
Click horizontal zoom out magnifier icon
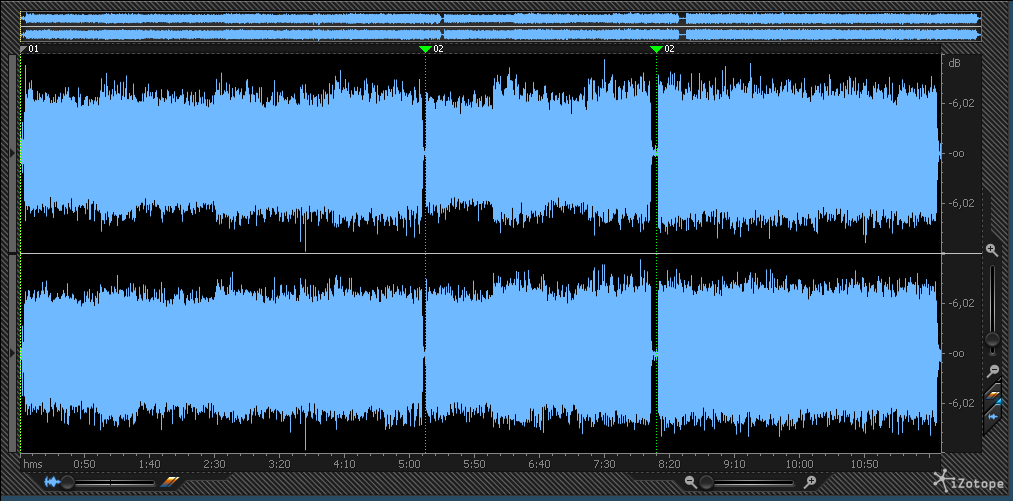[690, 482]
